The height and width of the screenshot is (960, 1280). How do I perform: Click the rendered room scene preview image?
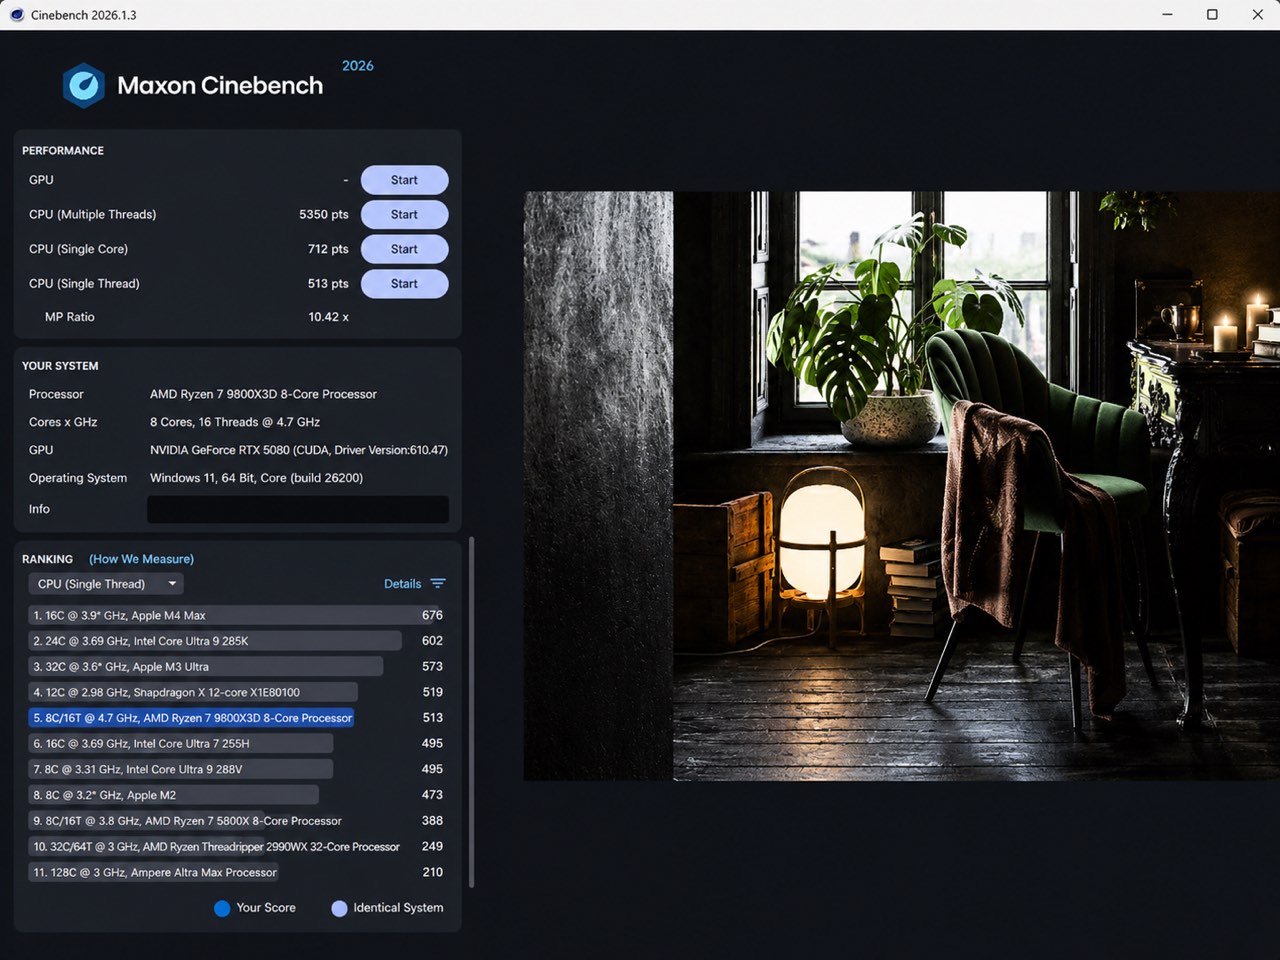(902, 486)
